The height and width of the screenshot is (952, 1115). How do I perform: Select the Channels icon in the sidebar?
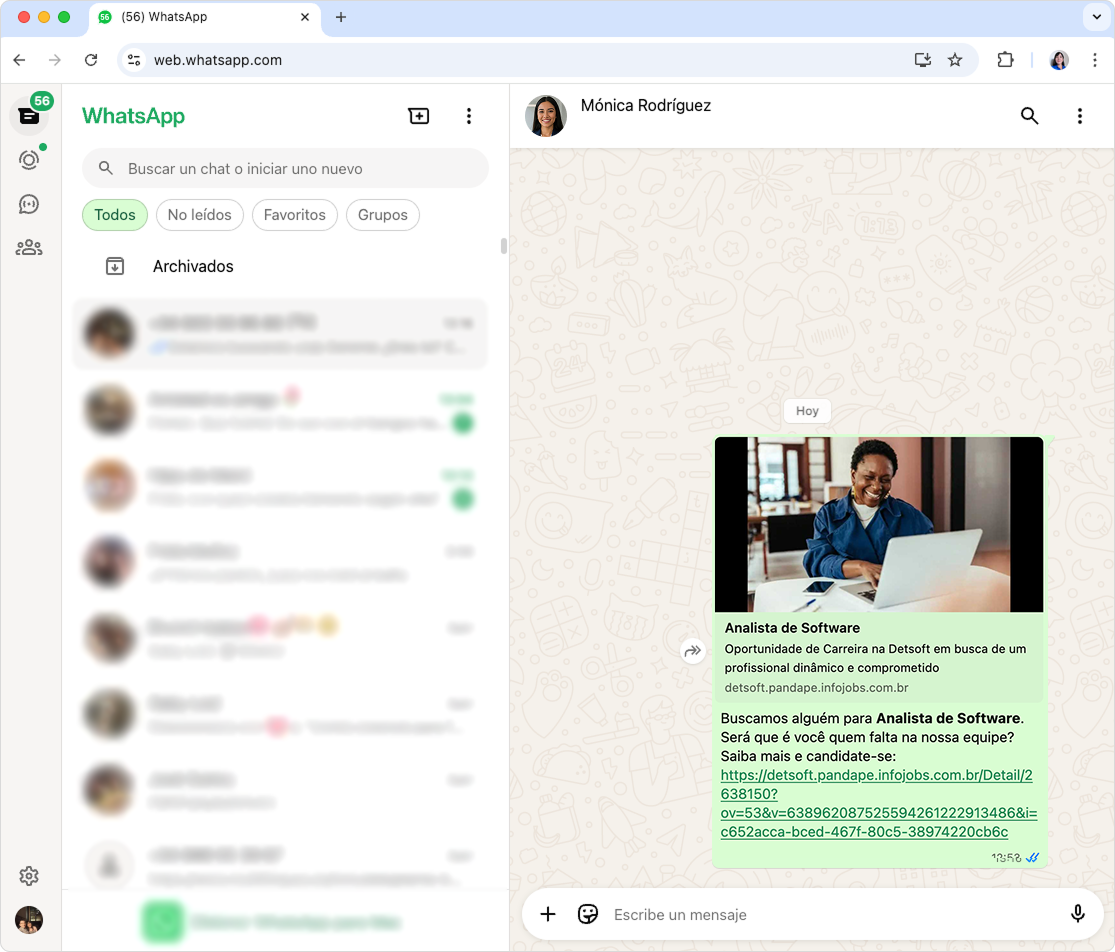click(29, 203)
